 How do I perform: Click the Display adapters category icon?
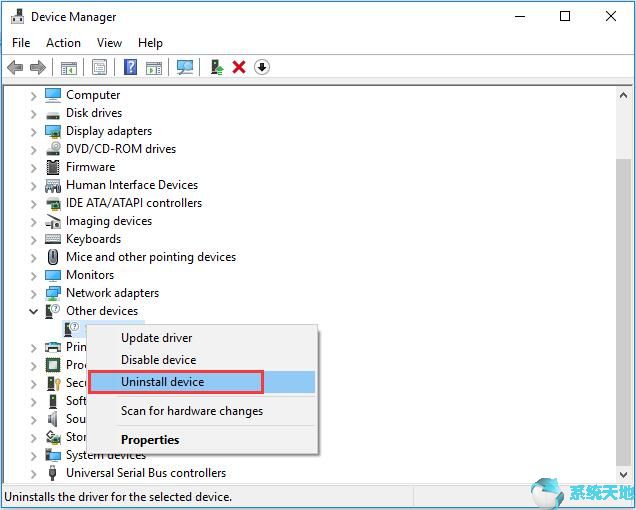click(x=53, y=131)
